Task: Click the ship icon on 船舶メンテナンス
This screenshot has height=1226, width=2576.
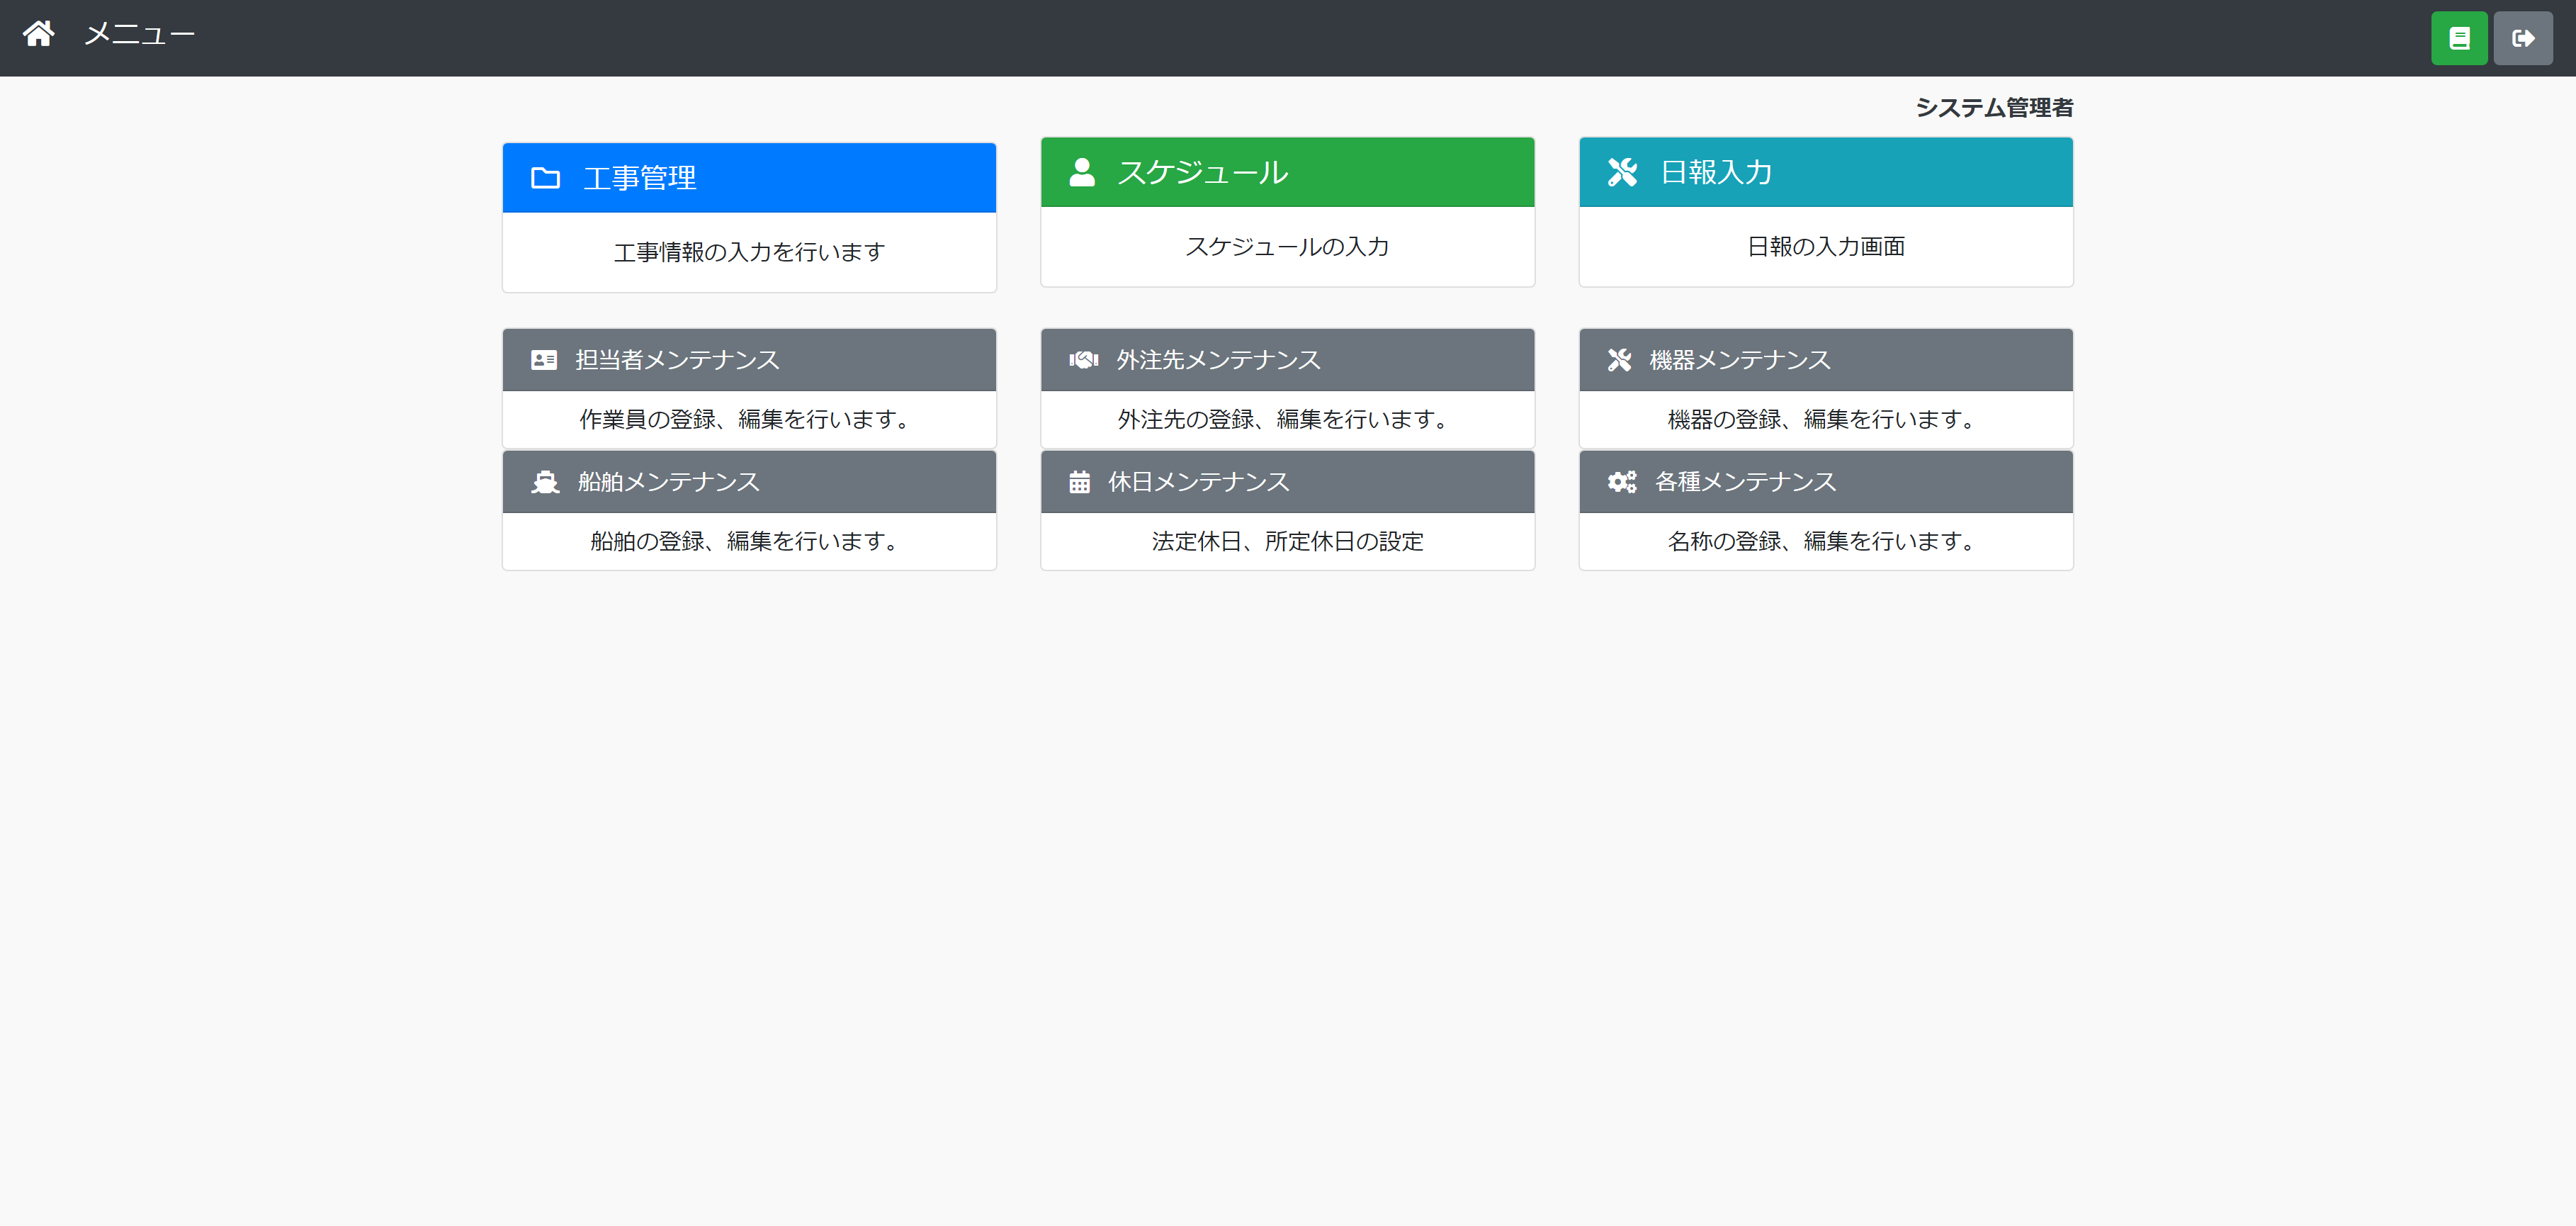Action: [545, 482]
